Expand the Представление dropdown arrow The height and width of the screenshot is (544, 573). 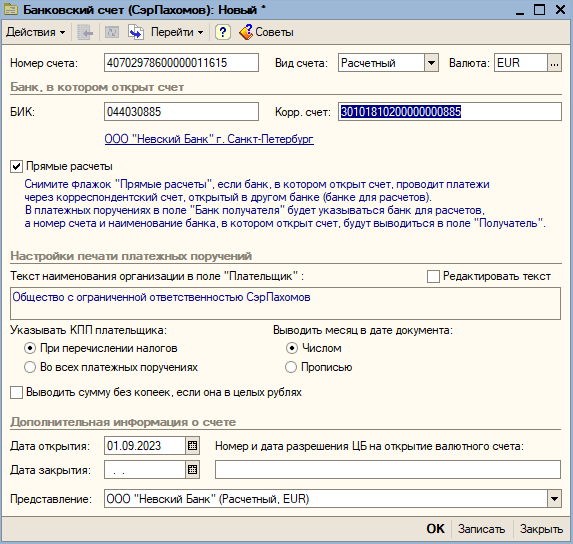point(554,499)
